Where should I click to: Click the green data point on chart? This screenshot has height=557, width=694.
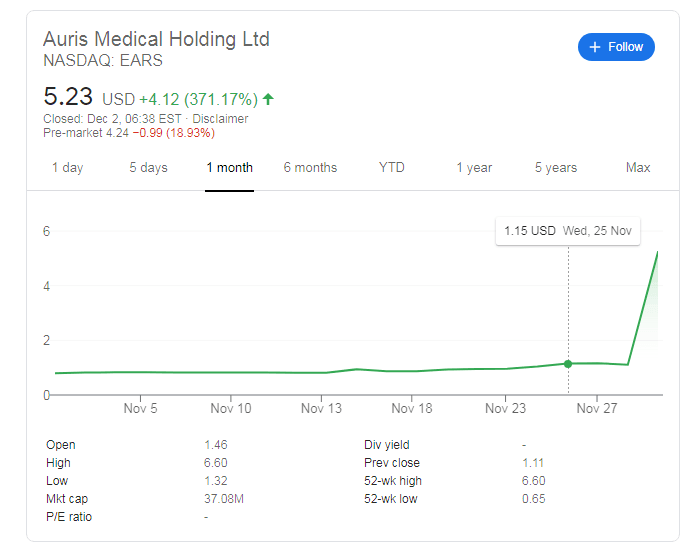tap(568, 364)
